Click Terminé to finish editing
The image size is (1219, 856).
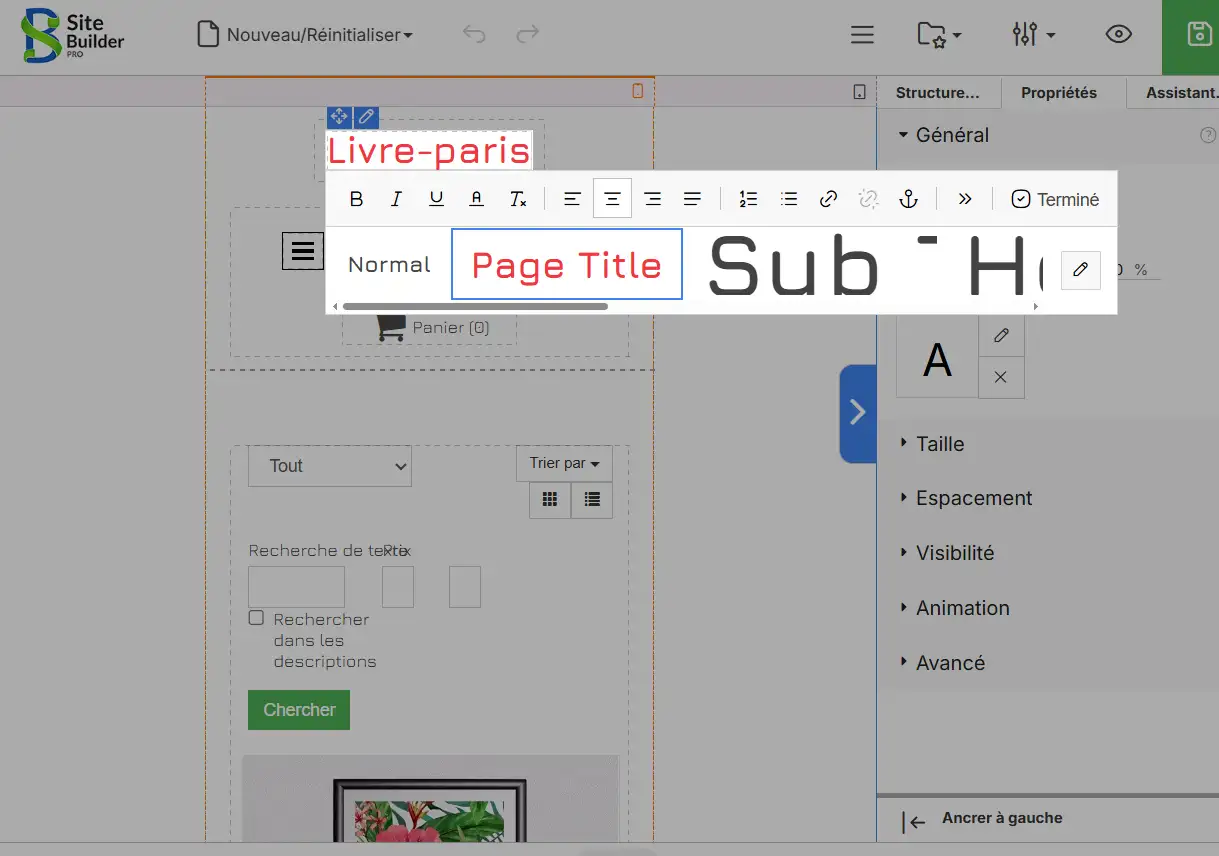tap(1055, 199)
